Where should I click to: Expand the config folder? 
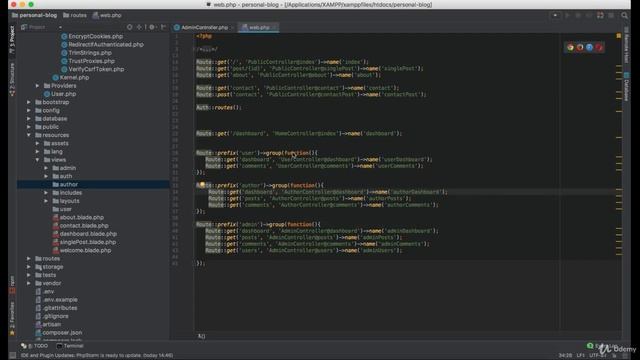[x=29, y=111]
